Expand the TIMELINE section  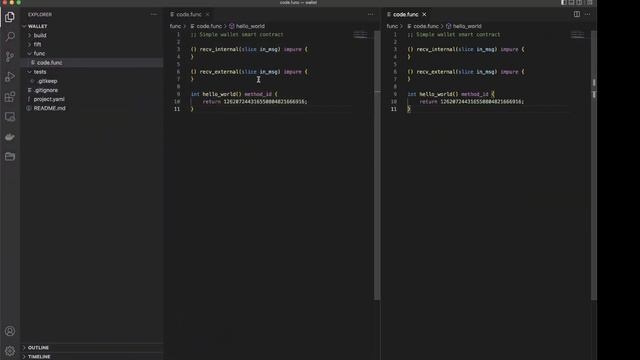(x=92, y=356)
